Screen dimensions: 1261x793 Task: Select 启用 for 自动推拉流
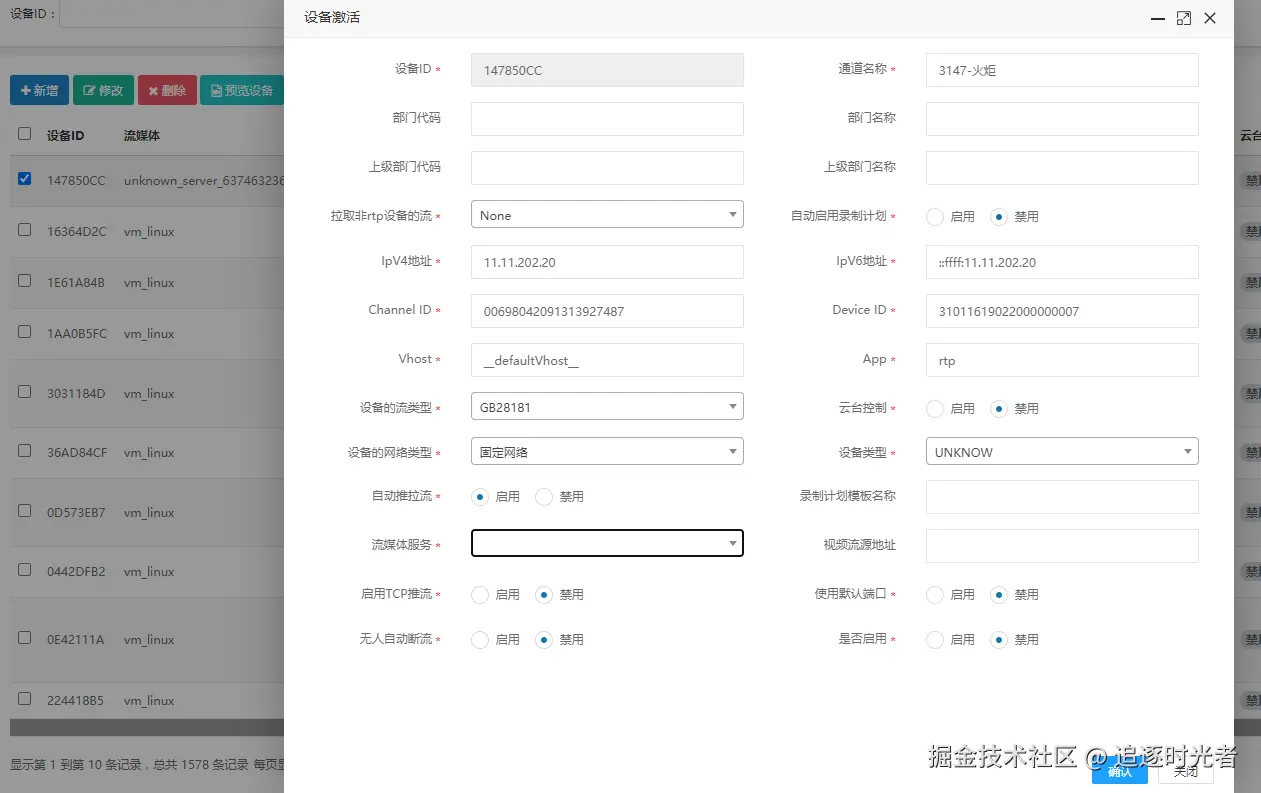(480, 496)
